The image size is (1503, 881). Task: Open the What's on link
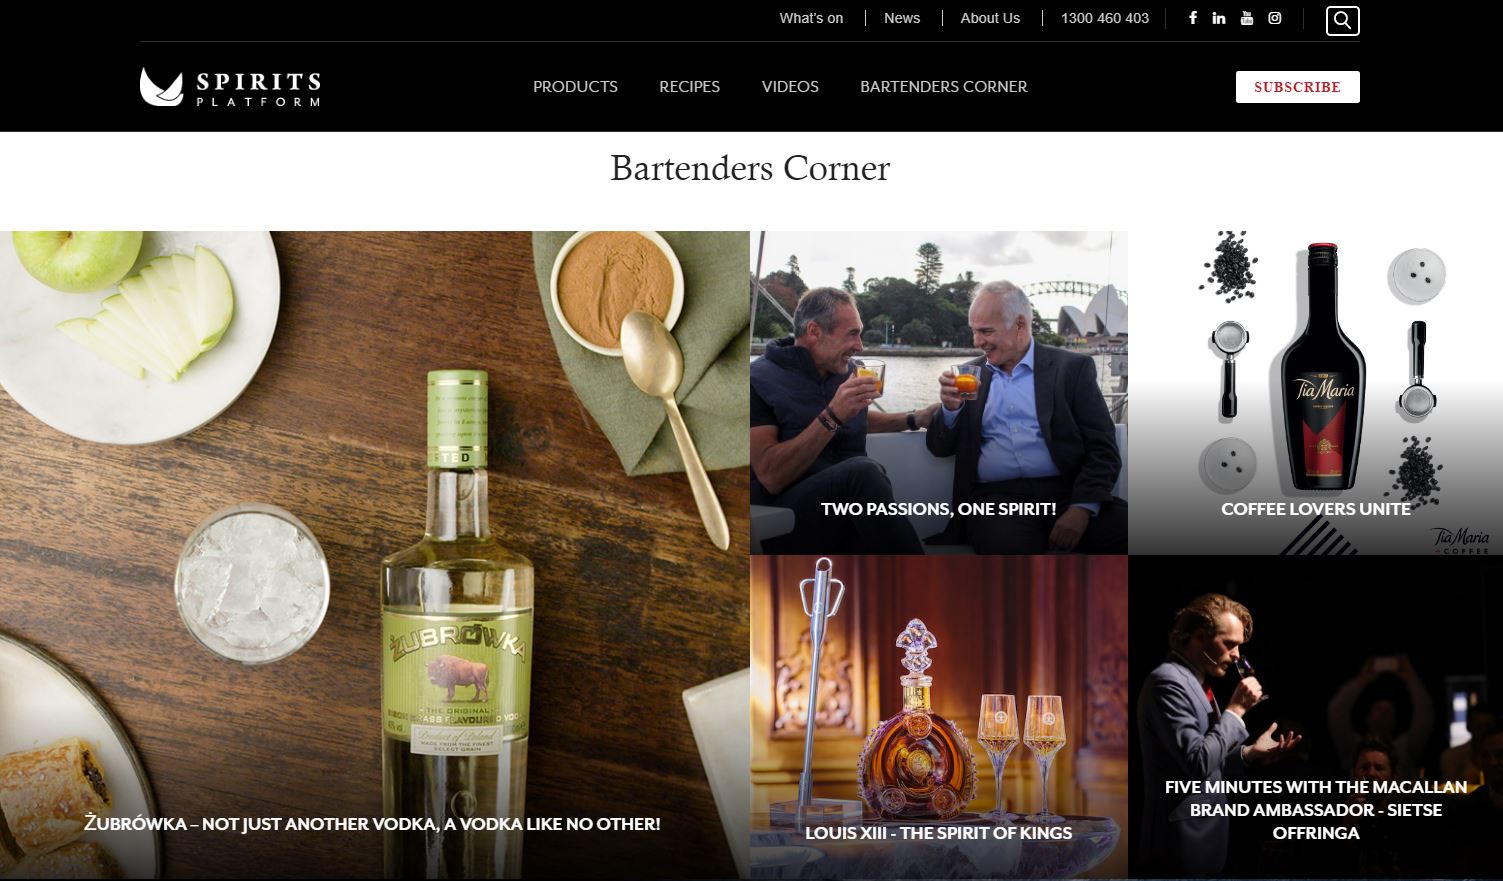[811, 18]
